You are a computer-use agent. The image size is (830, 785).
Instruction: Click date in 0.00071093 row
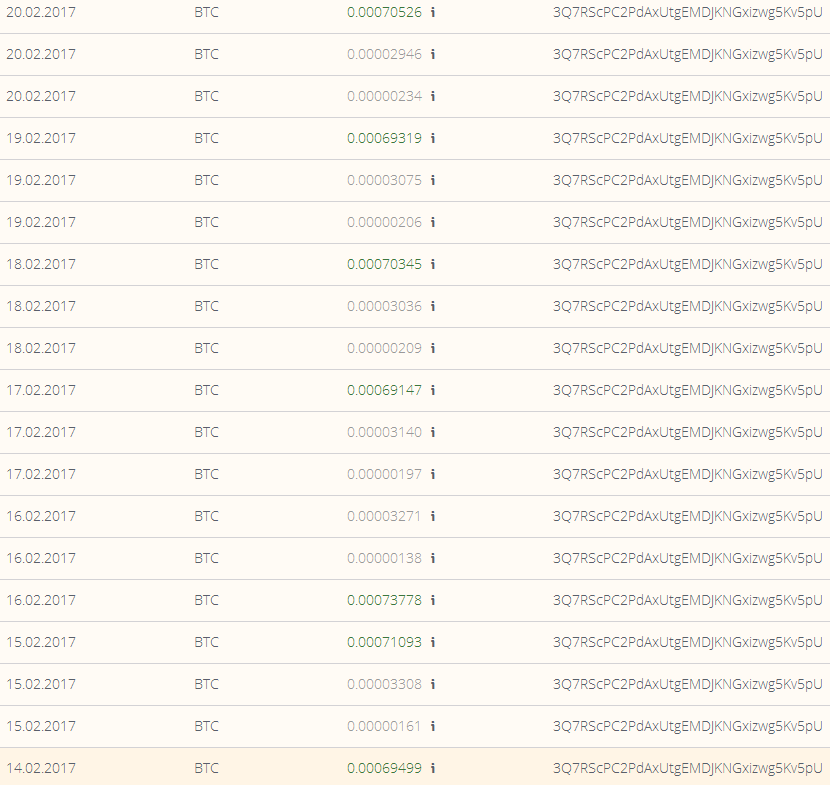(41, 642)
